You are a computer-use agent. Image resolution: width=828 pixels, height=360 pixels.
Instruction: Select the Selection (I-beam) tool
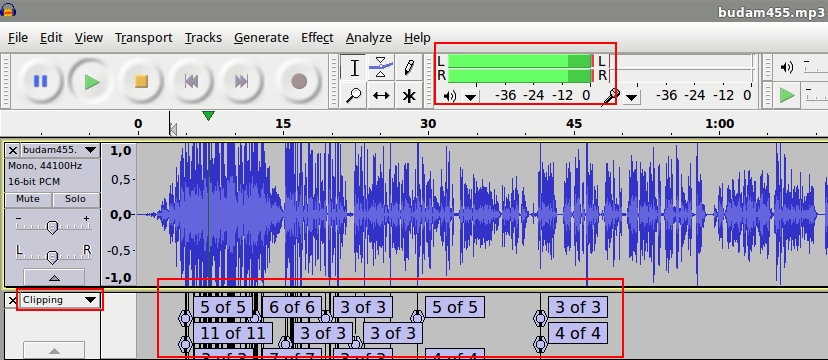coord(354,68)
